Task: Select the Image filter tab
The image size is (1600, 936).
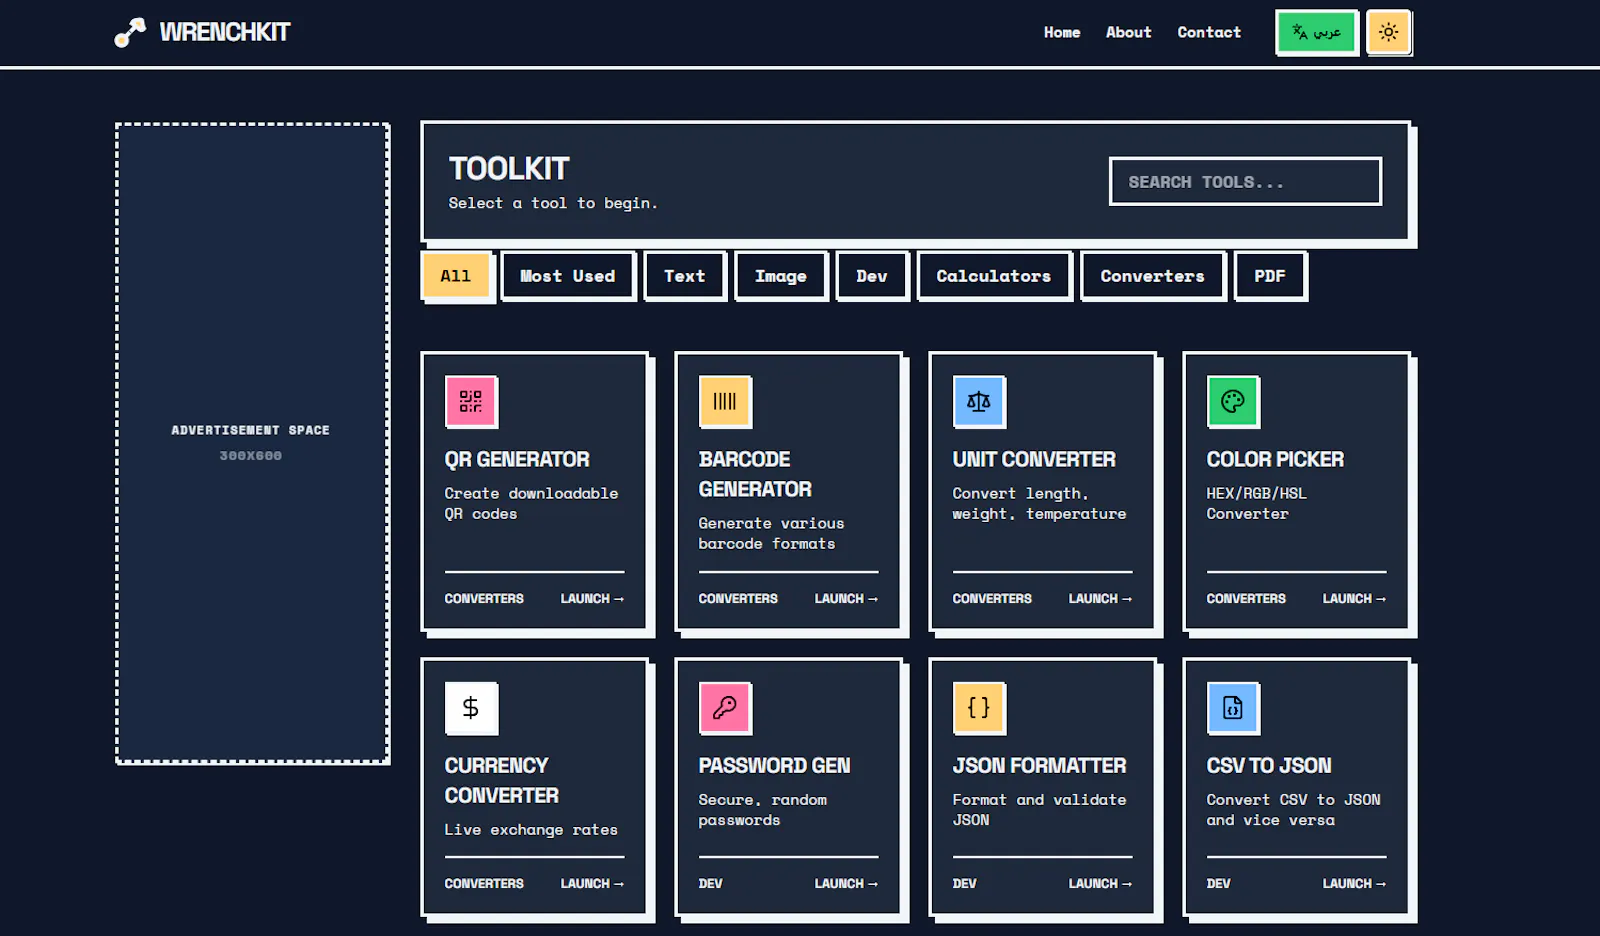Action: tap(780, 276)
